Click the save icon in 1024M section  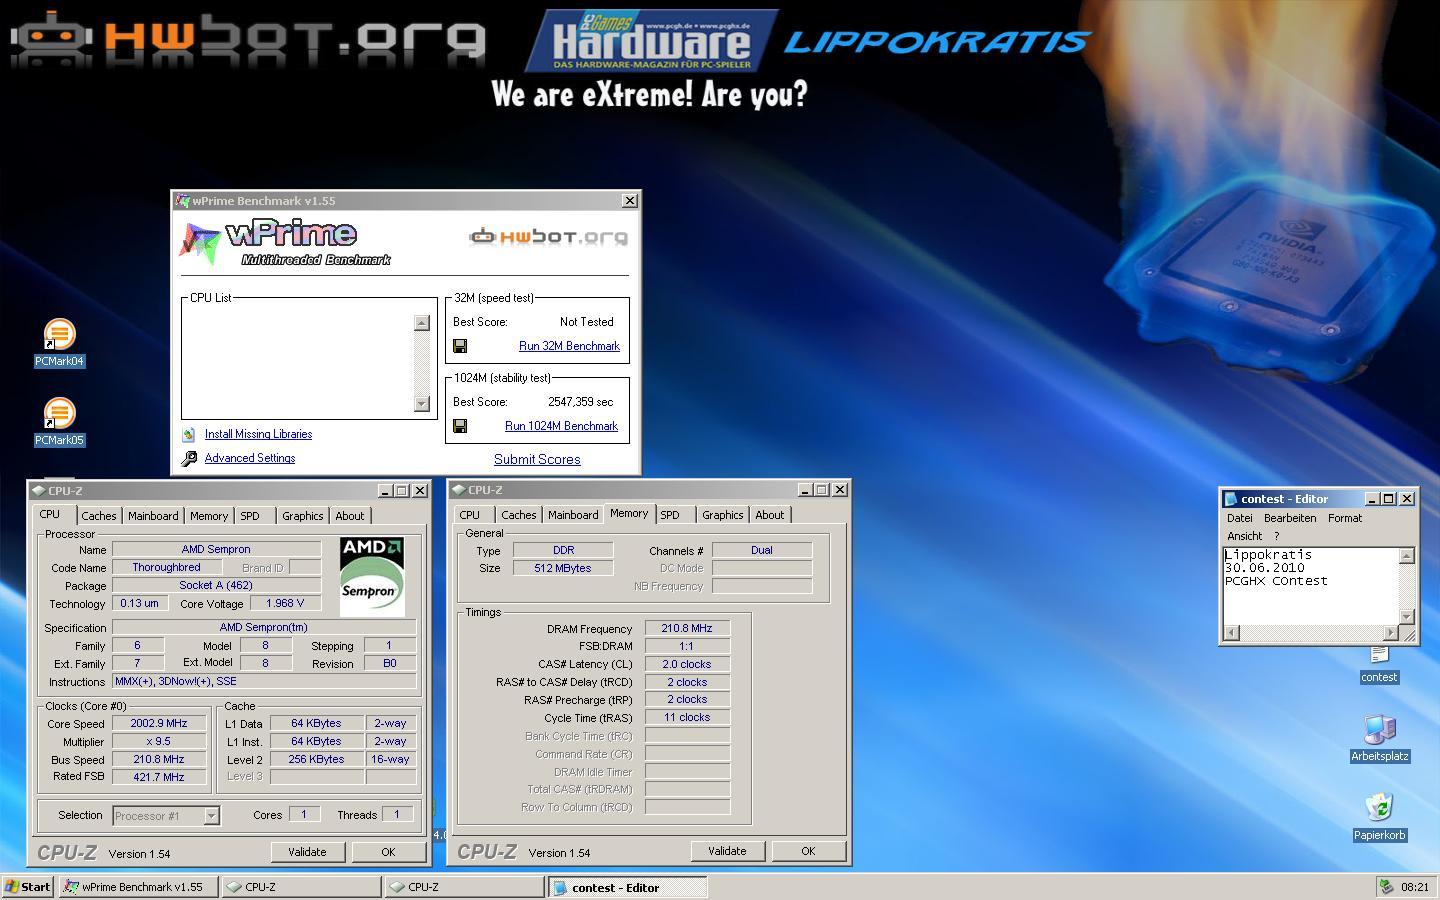pyautogui.click(x=460, y=426)
